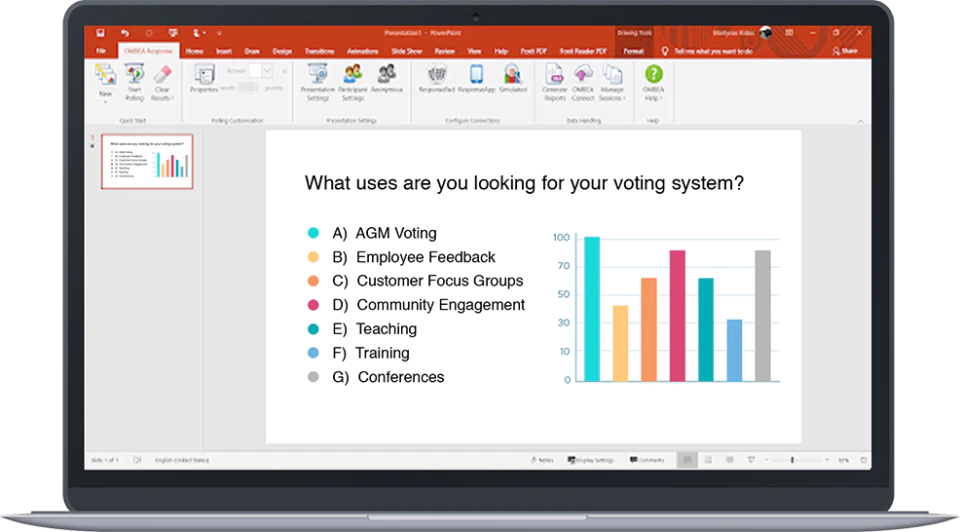Click Display Settings in status bar

(x=591, y=460)
